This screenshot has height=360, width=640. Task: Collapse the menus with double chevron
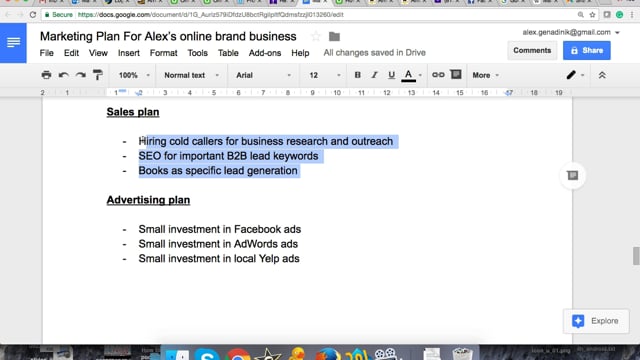pyautogui.click(x=602, y=75)
